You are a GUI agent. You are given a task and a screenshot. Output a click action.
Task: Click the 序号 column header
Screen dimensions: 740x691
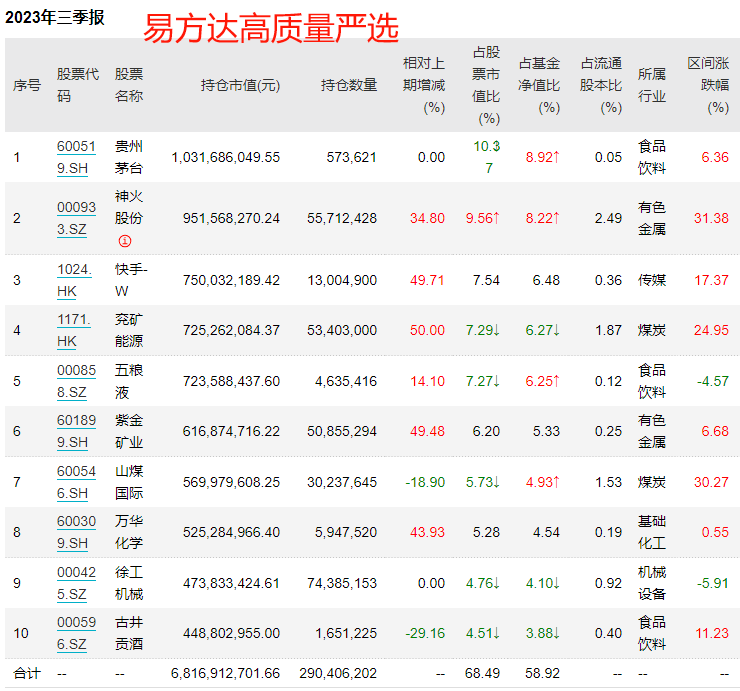coord(27,85)
